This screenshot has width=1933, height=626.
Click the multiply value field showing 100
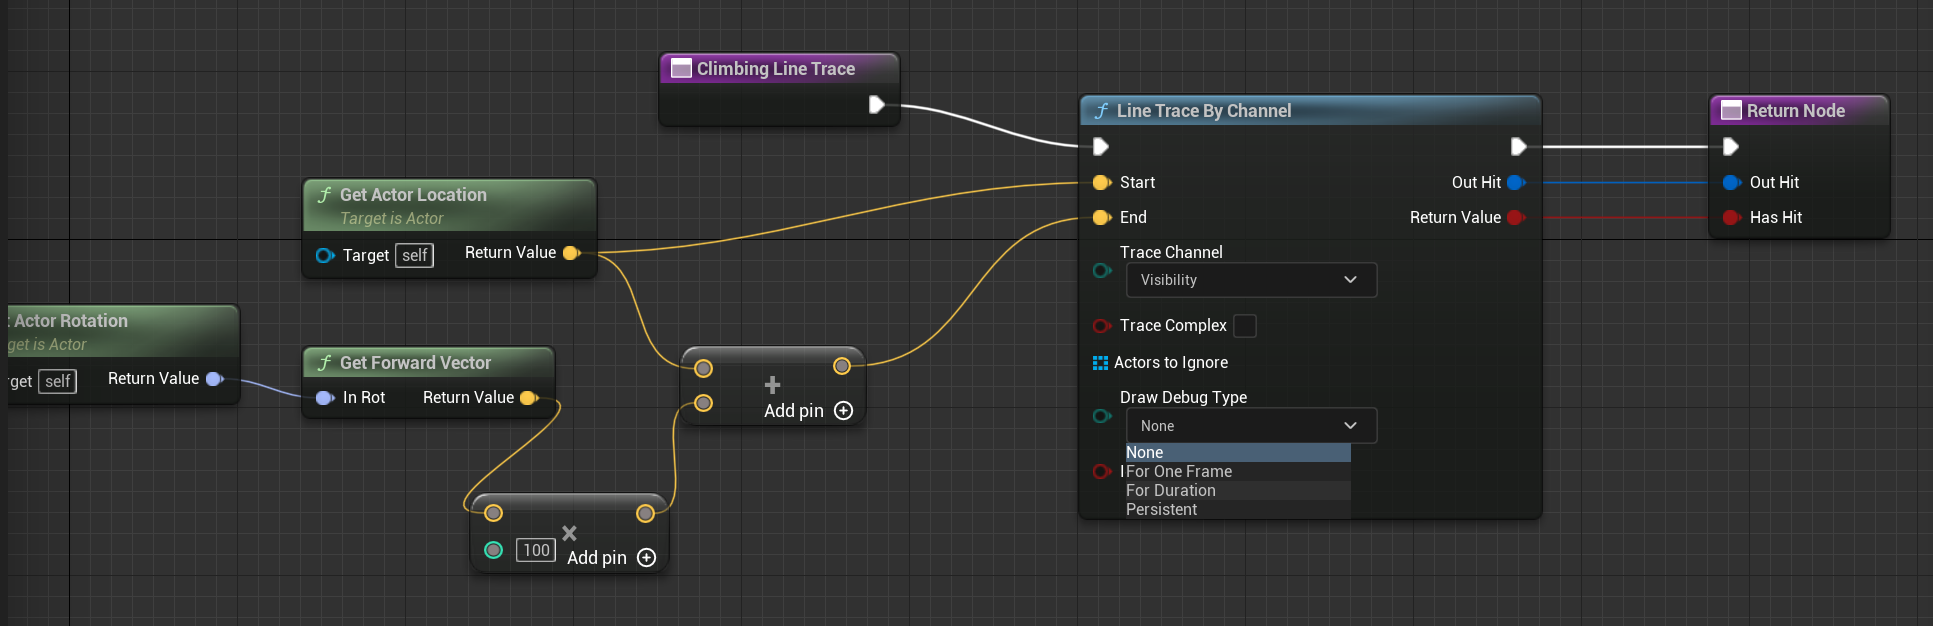(536, 550)
